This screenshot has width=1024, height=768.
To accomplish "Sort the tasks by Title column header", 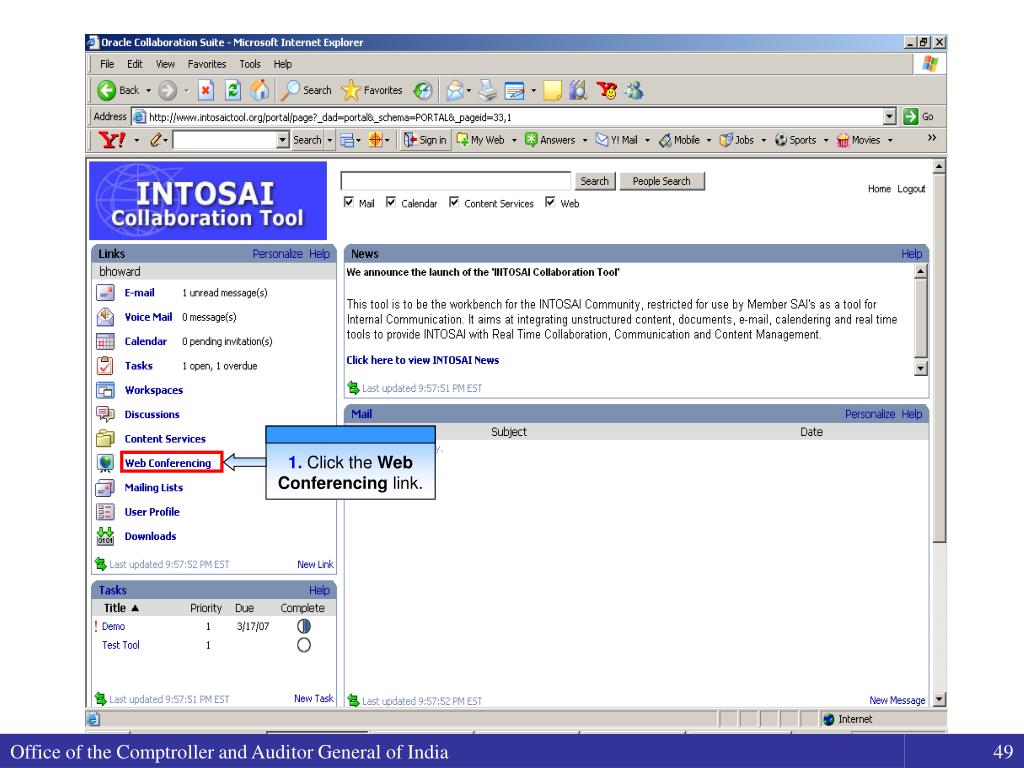I will (121, 608).
